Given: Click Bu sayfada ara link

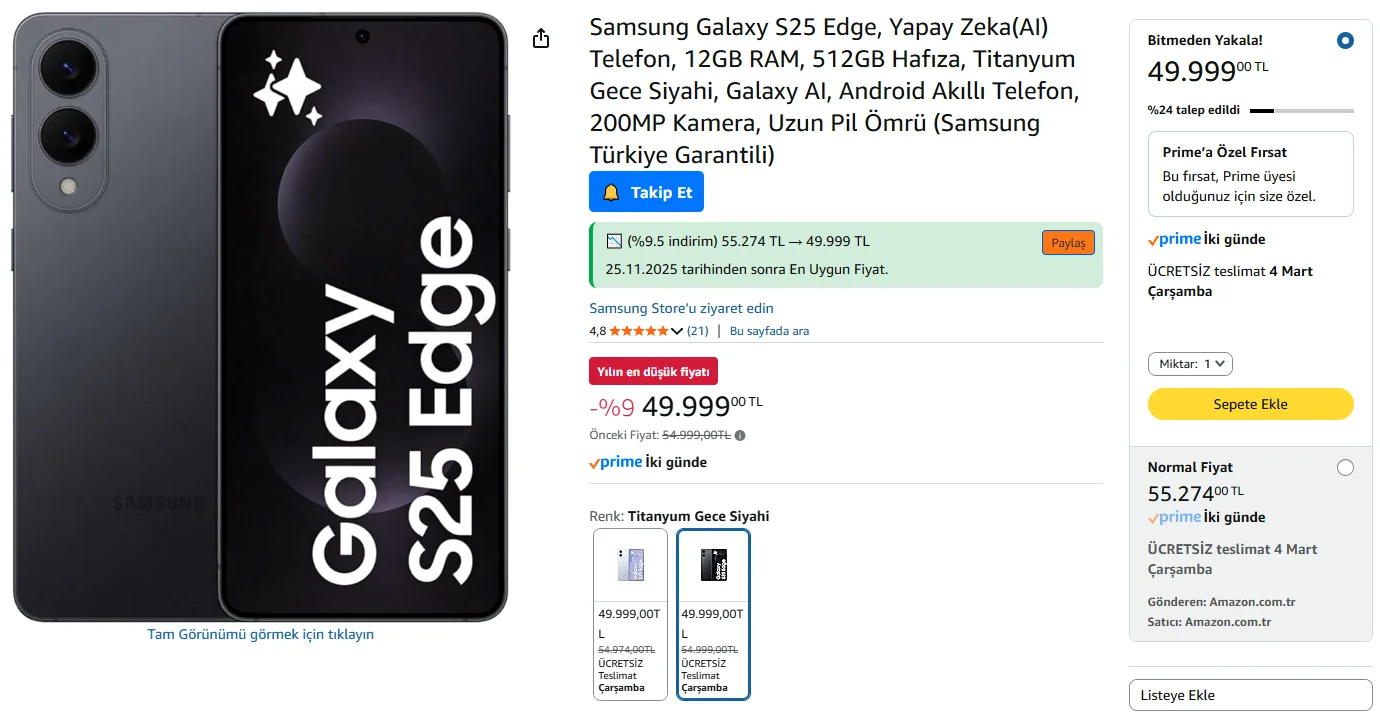Looking at the screenshot, I should pos(769,331).
